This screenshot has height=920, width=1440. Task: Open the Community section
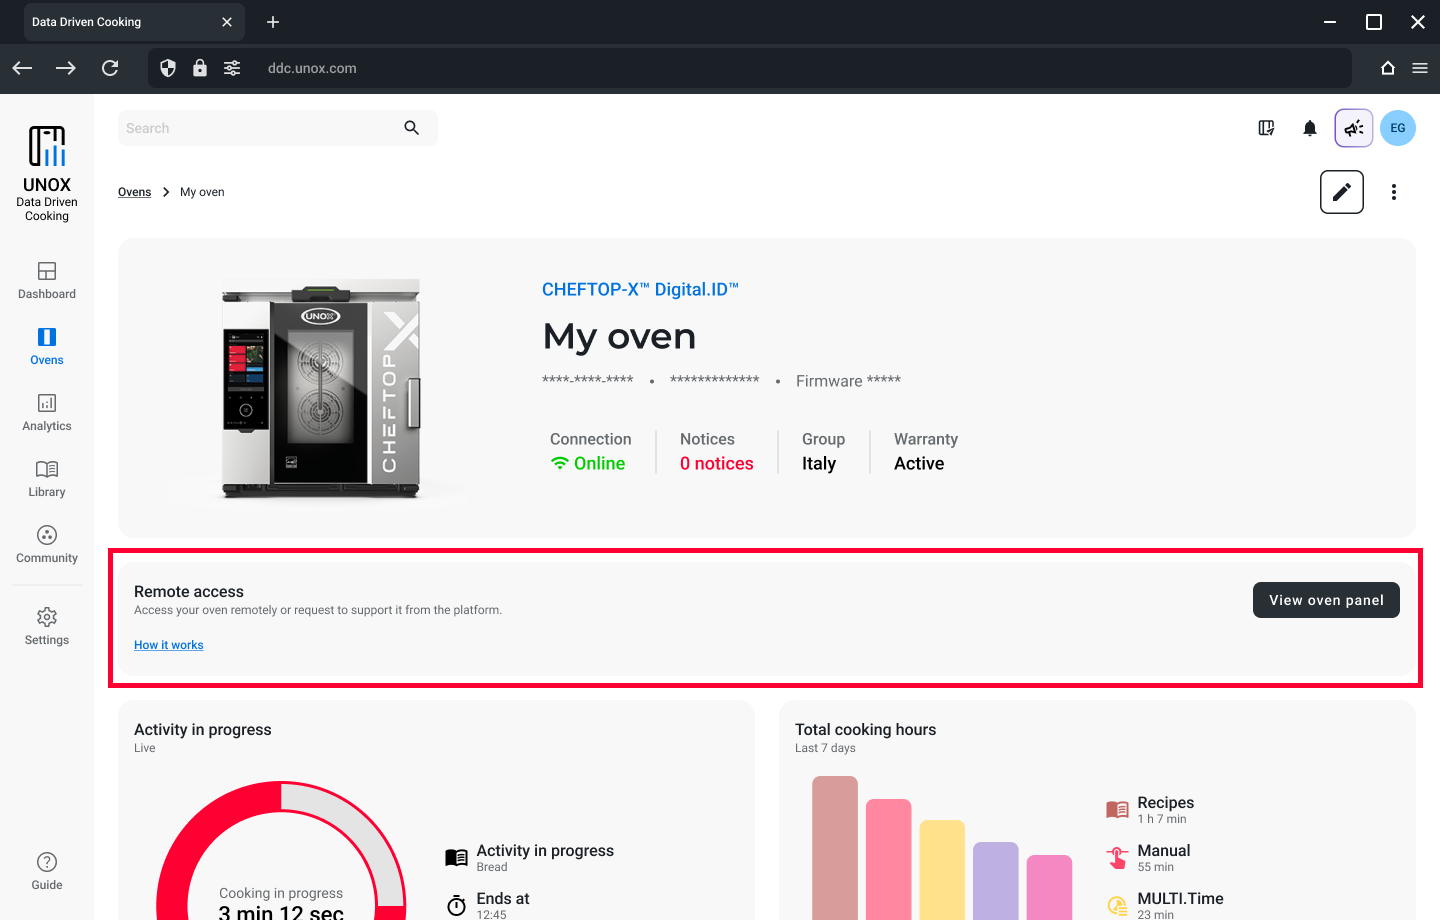47,544
